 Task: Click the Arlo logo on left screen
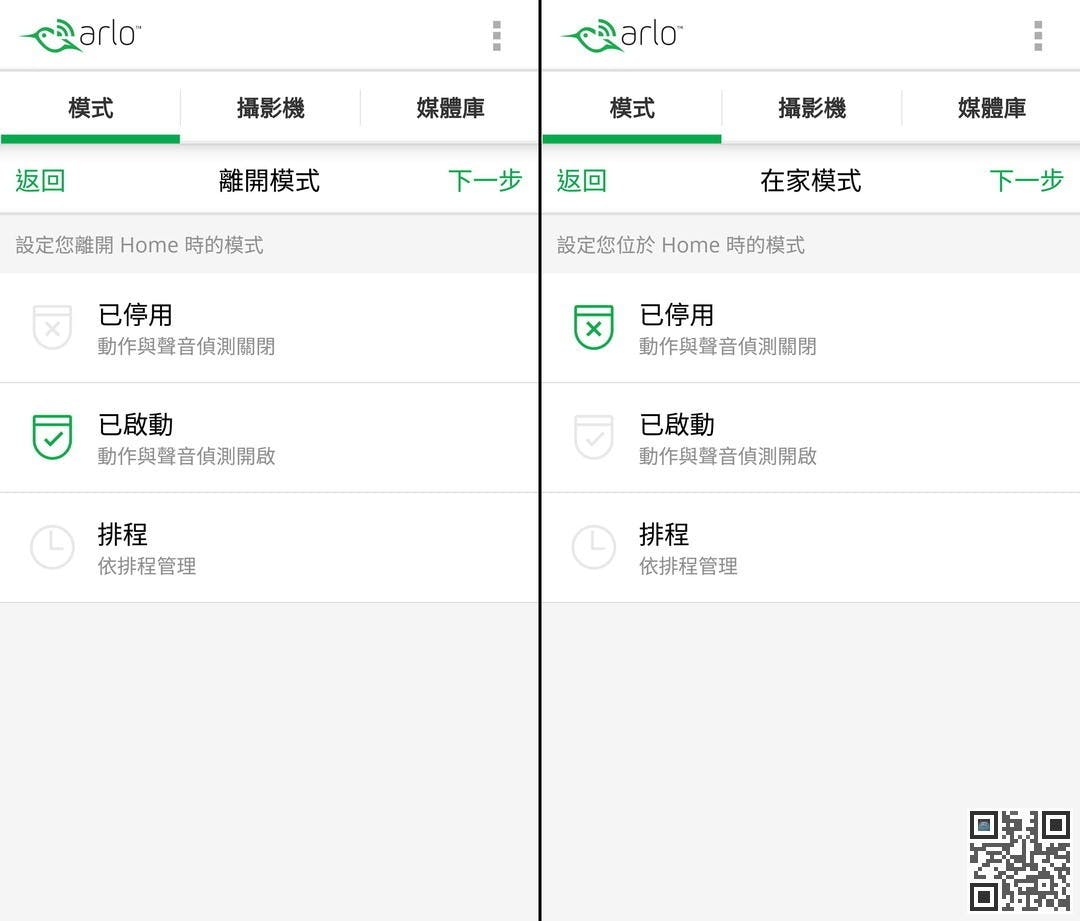pos(81,35)
